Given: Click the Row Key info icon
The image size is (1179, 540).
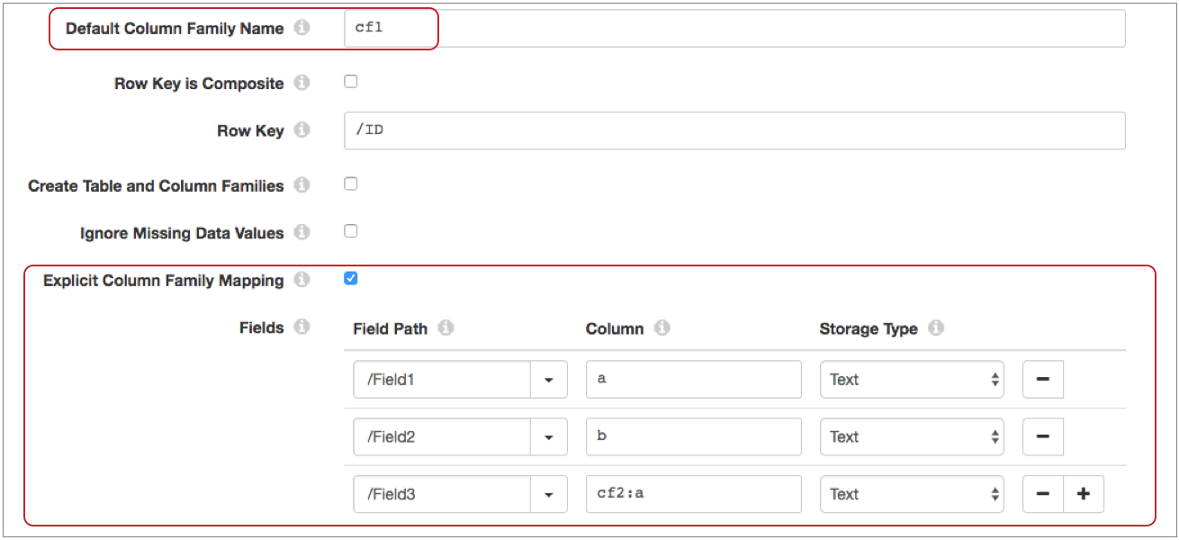Looking at the screenshot, I should pyautogui.click(x=302, y=130).
